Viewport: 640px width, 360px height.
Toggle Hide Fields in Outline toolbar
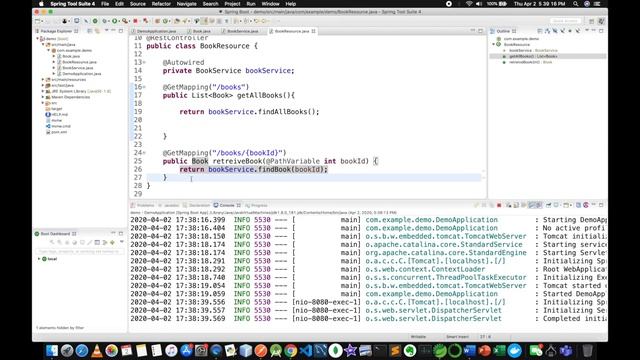(555, 31)
